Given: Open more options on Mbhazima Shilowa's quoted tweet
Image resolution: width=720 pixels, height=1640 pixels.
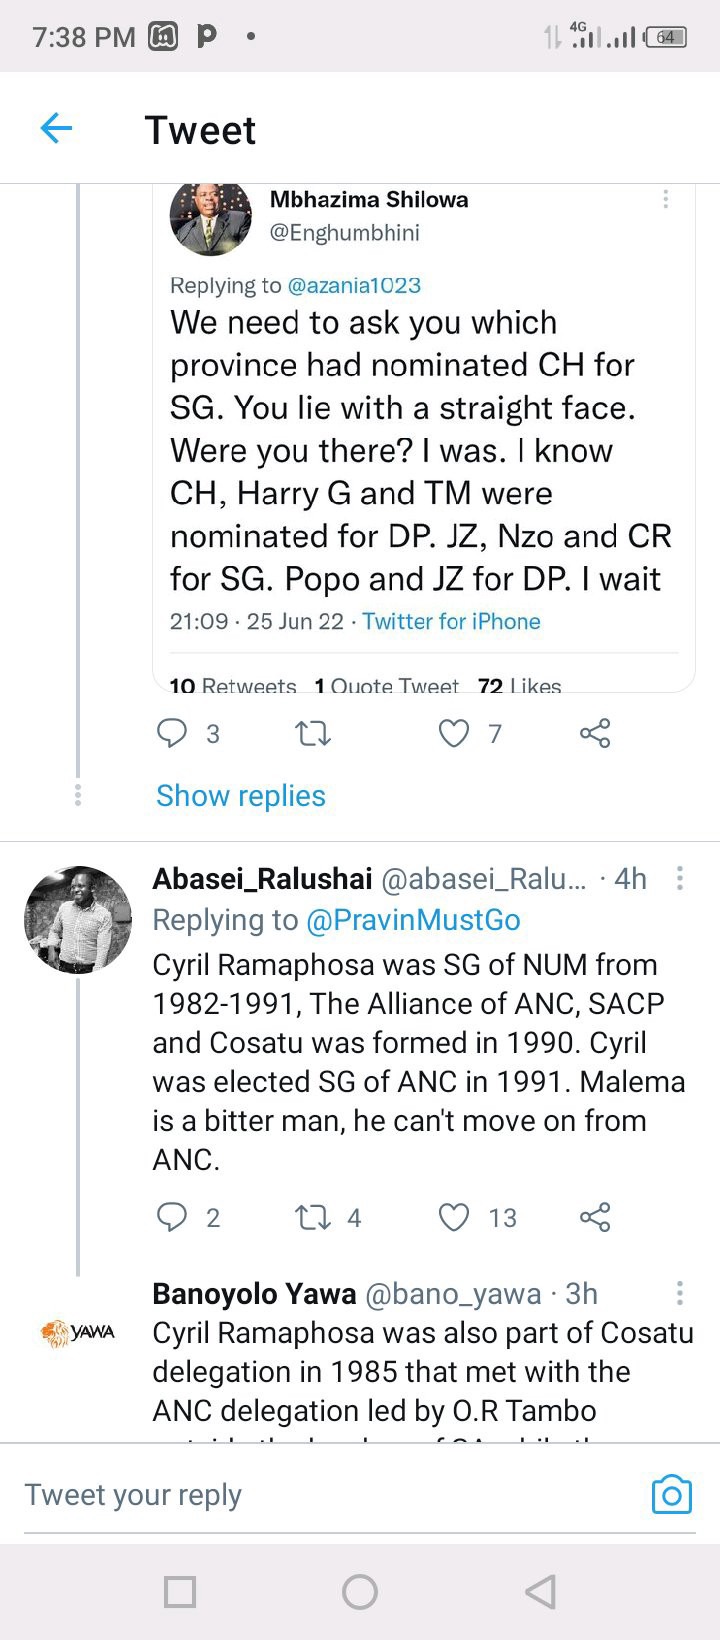Looking at the screenshot, I should point(665,199).
